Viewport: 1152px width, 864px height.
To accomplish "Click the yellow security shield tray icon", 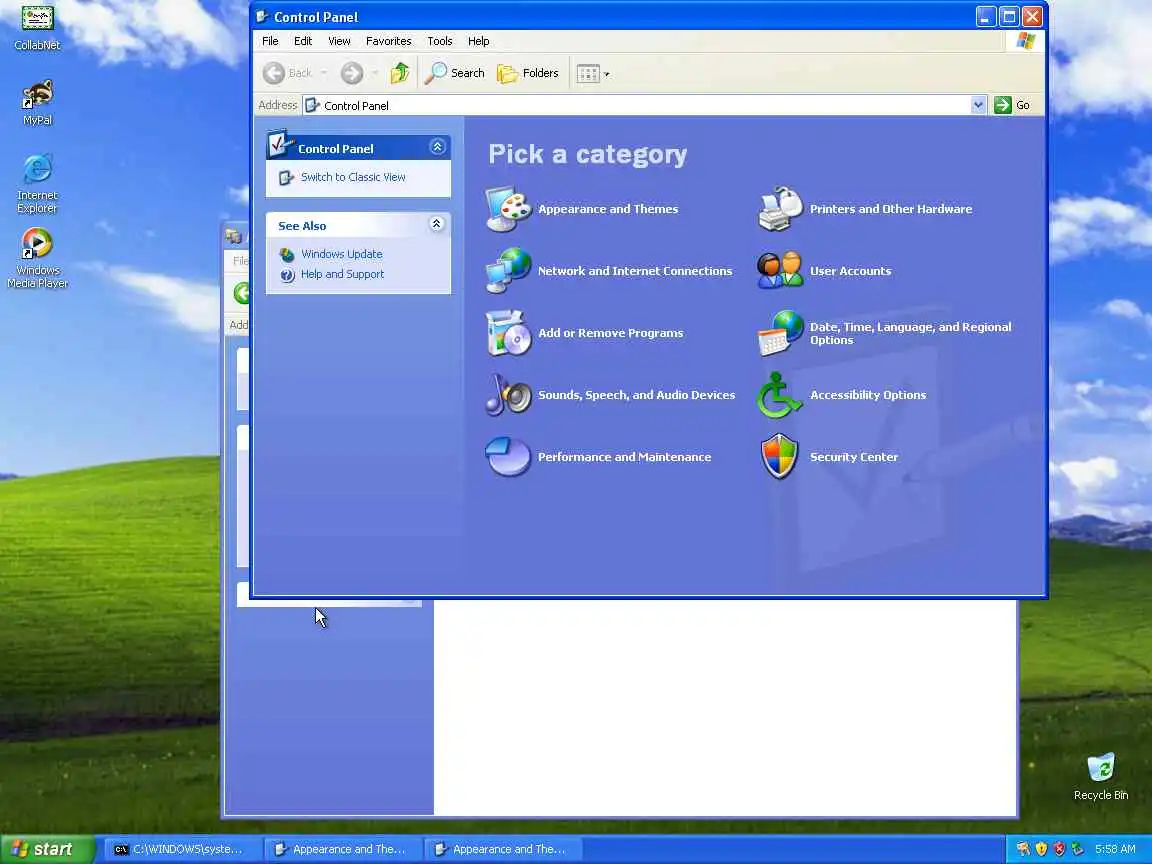I will point(1041,849).
